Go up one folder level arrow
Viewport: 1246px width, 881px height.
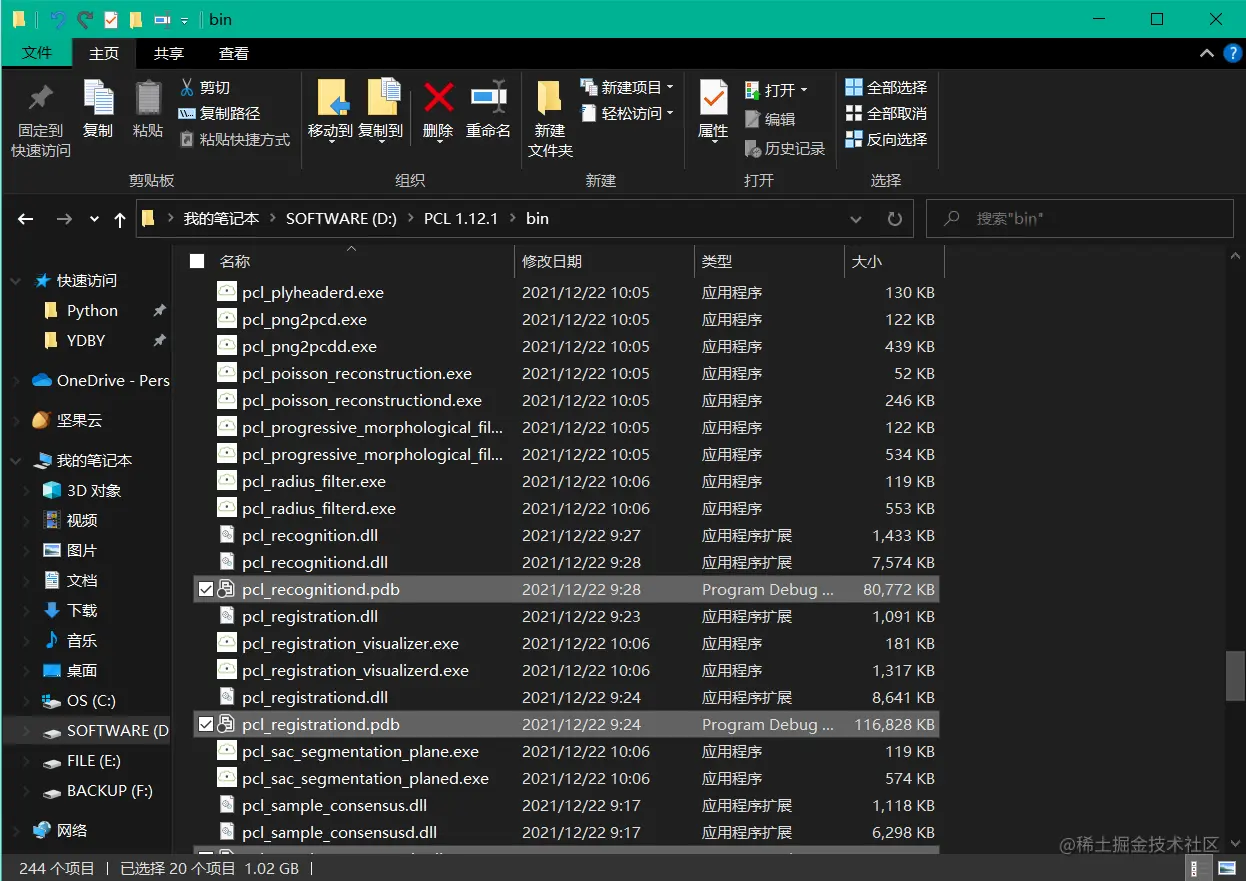[x=120, y=219]
